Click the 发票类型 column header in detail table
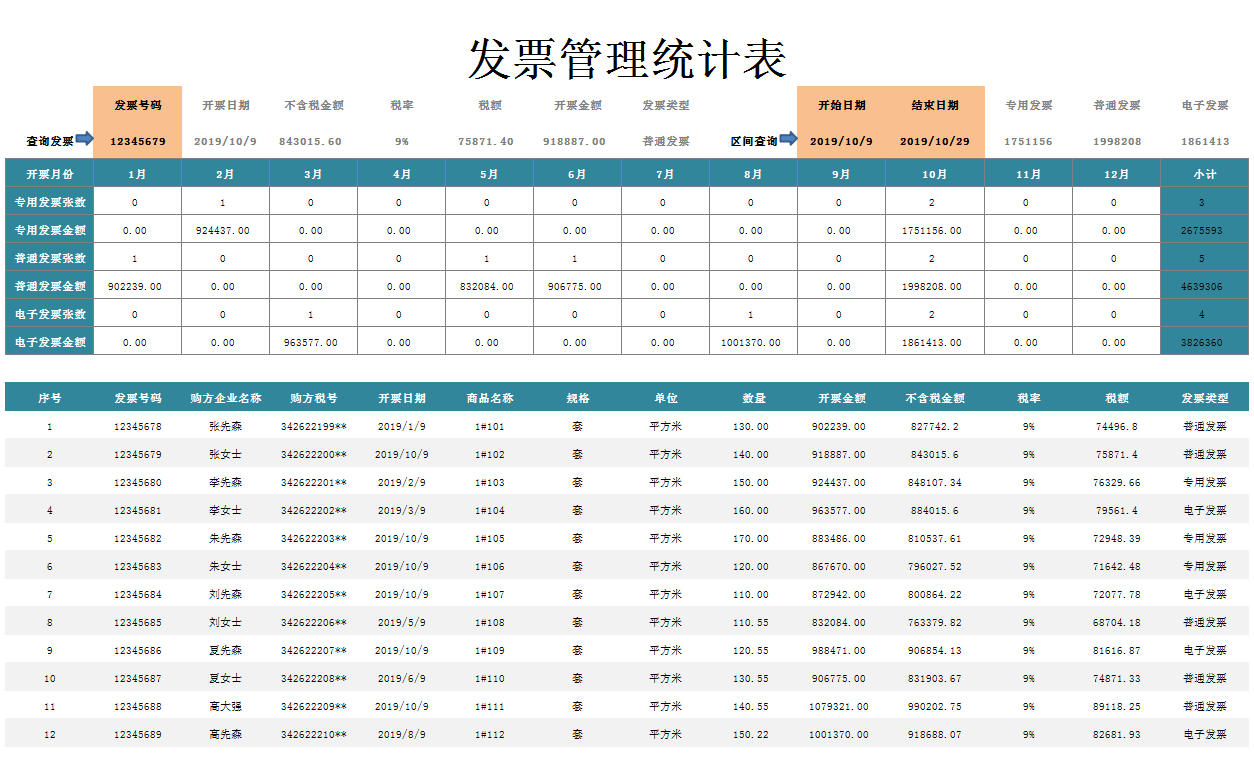Screen dimensions: 1254x765 coord(1207,396)
